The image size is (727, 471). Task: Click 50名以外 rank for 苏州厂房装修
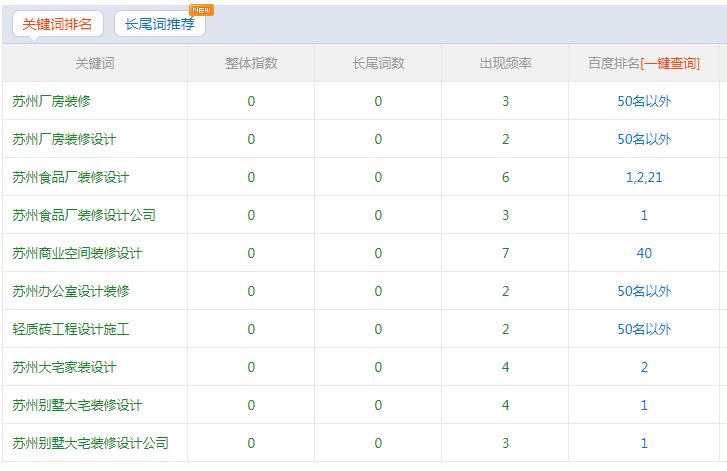644,101
